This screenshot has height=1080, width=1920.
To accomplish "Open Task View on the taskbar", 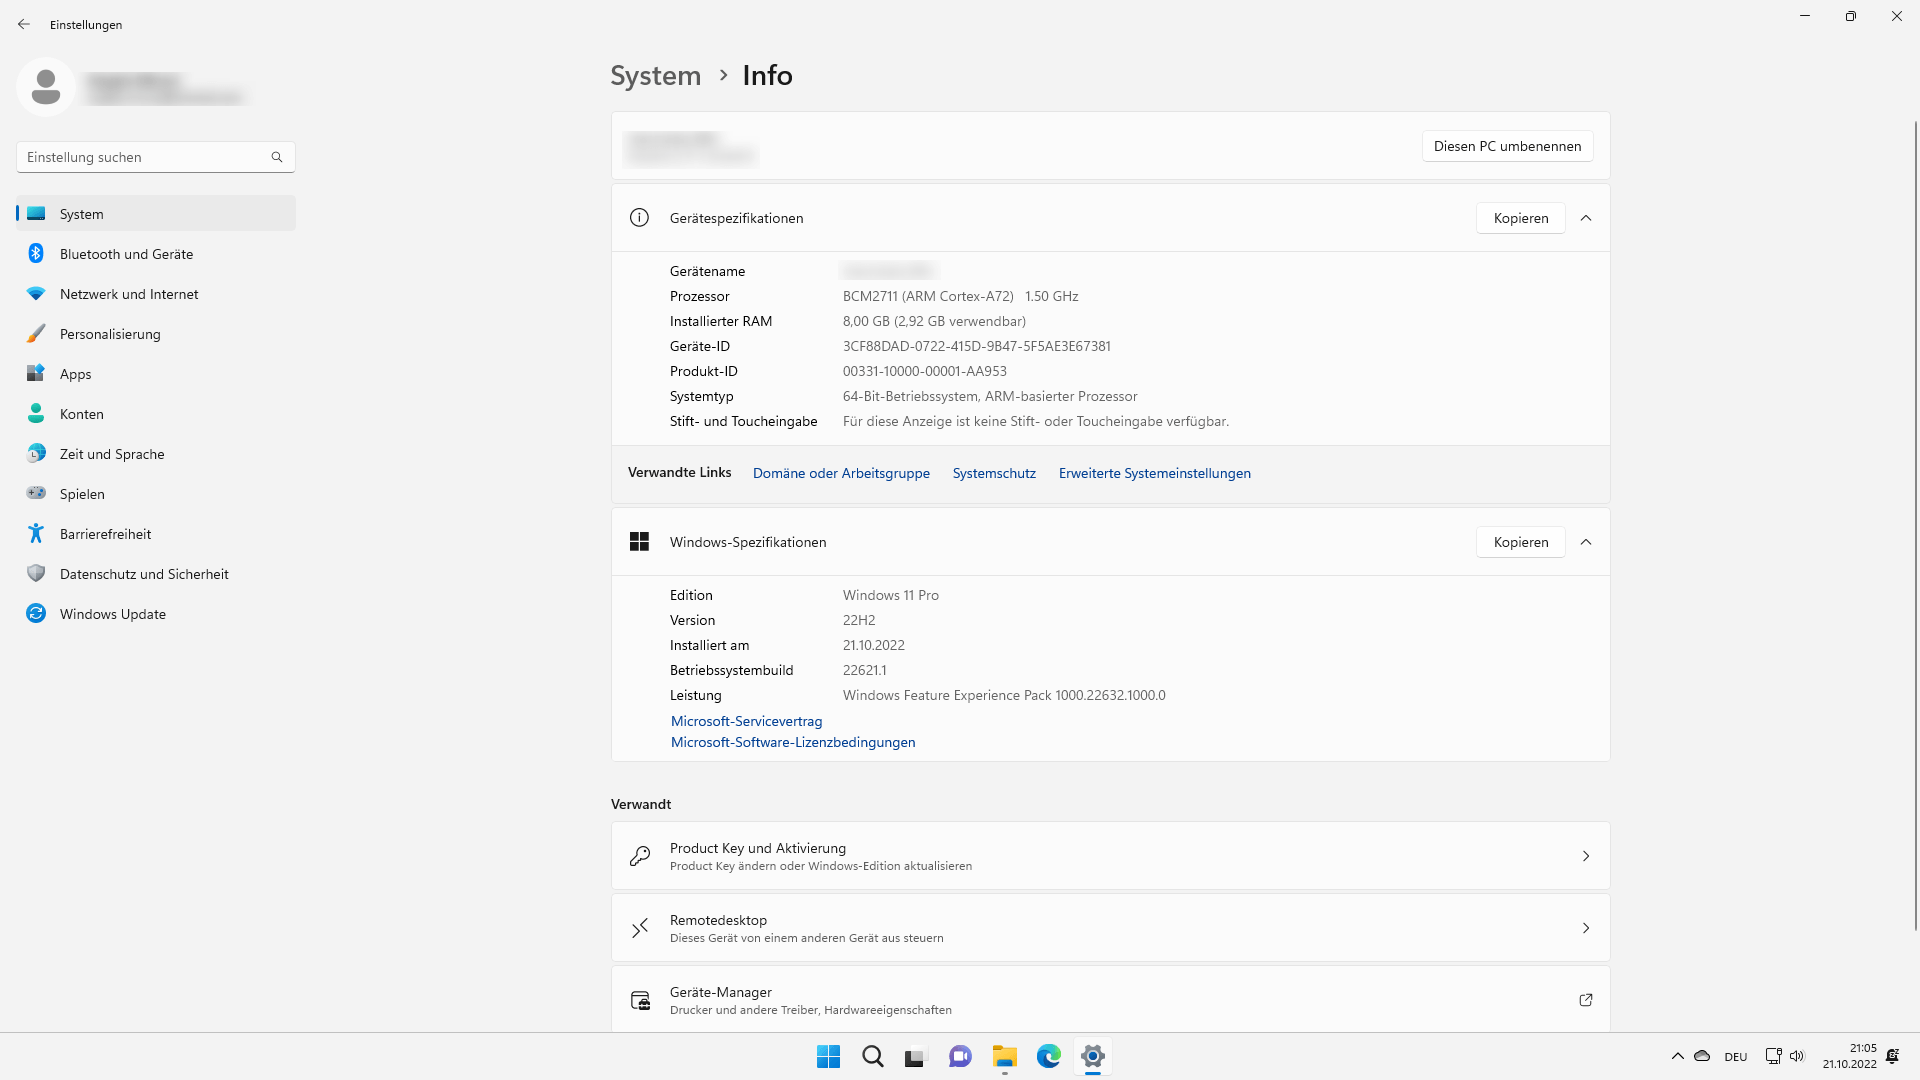I will coord(916,1056).
